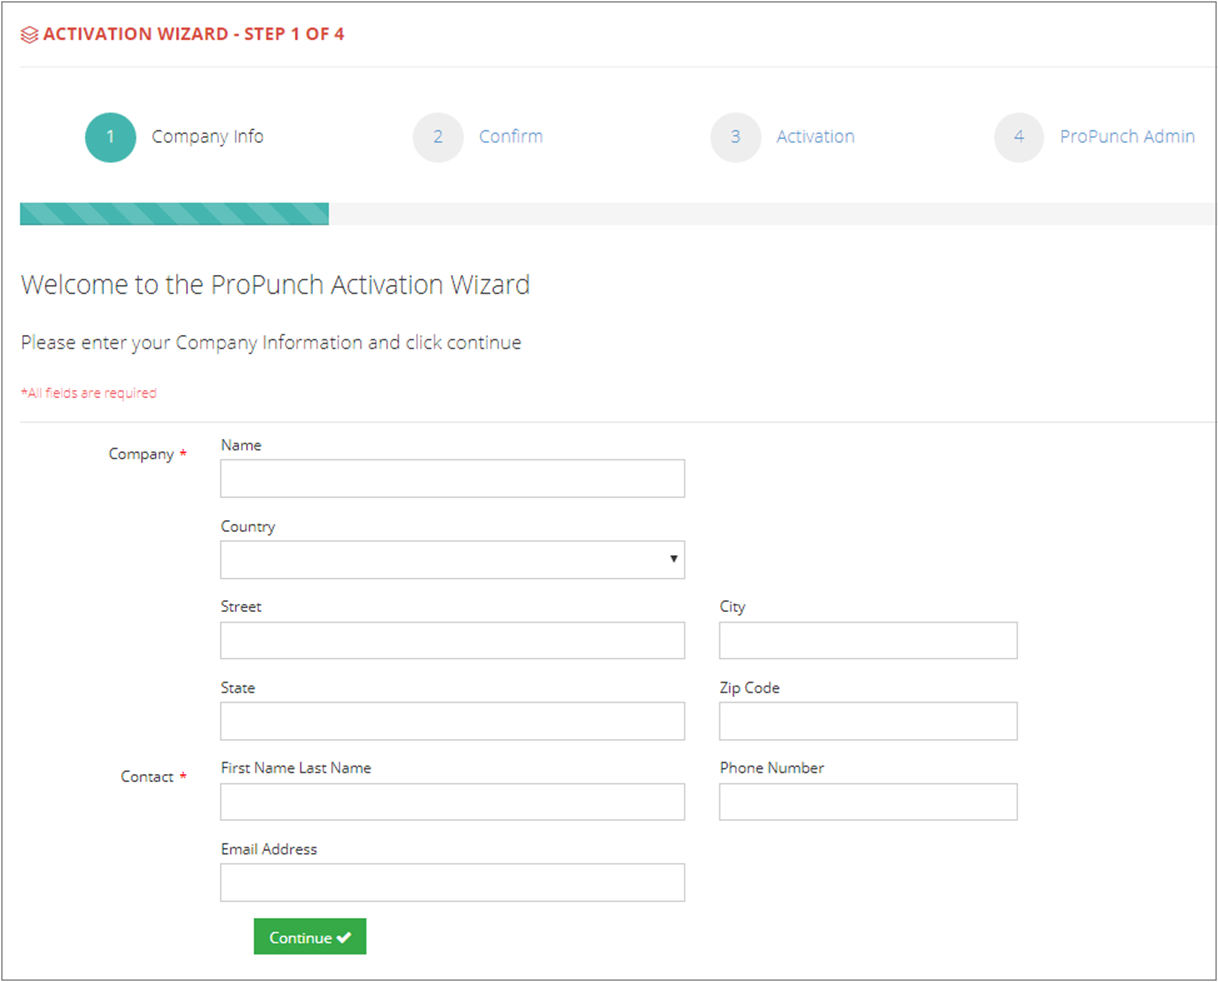Click the Confirm step label
The height and width of the screenshot is (982, 1218).
[511, 137]
